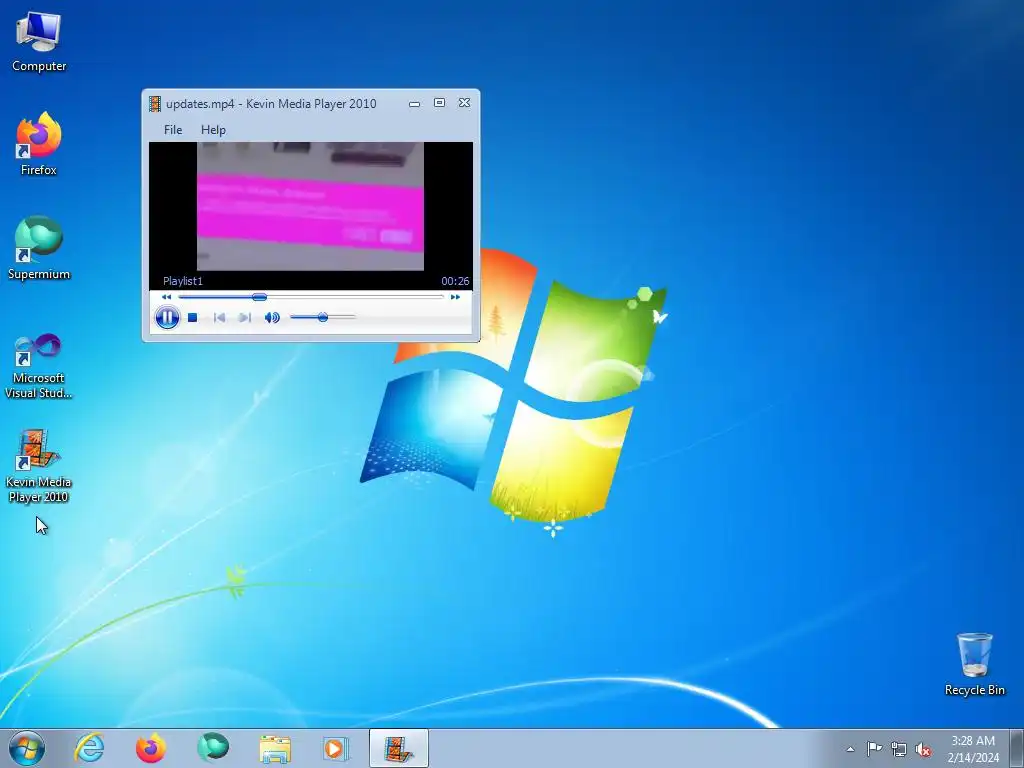
Task: Click the 00:26 elapsed time display
Action: tap(455, 281)
